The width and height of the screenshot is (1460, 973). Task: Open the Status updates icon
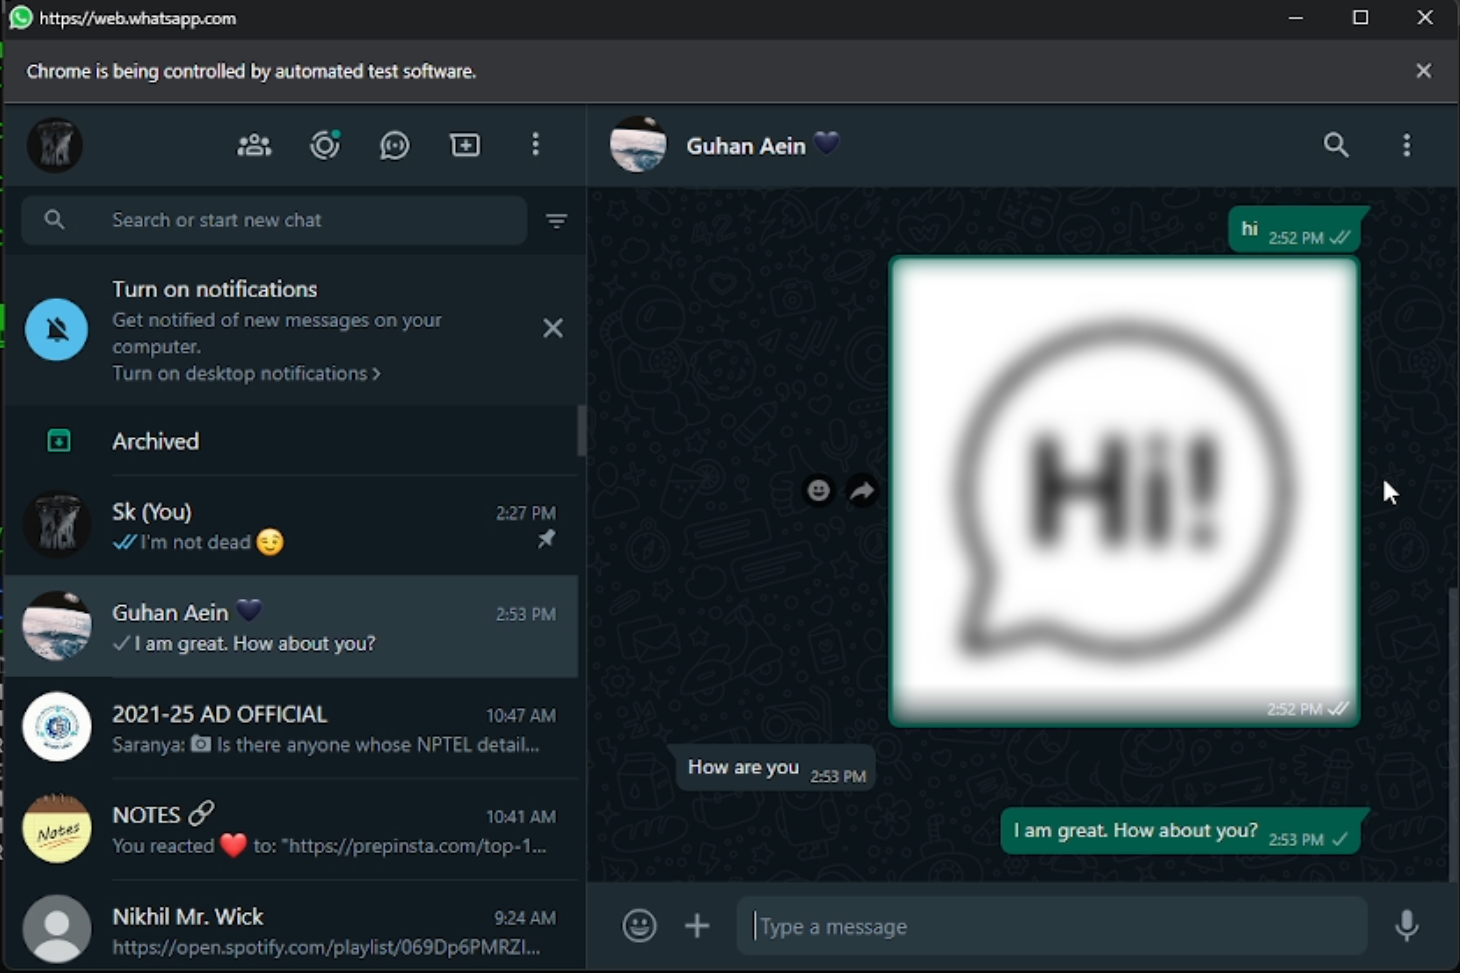tap(324, 146)
